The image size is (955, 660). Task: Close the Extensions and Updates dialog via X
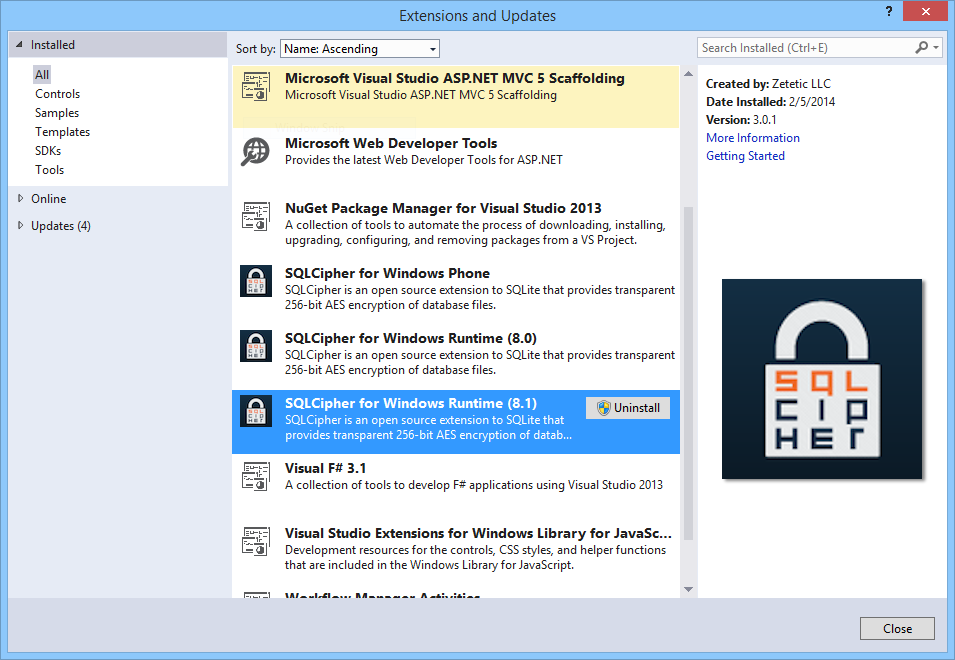[925, 12]
